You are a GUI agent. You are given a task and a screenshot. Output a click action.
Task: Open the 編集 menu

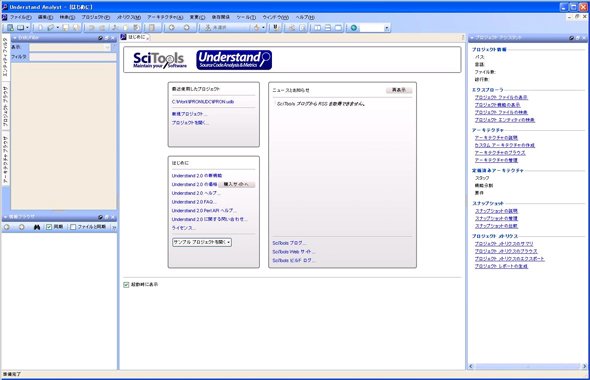point(45,17)
